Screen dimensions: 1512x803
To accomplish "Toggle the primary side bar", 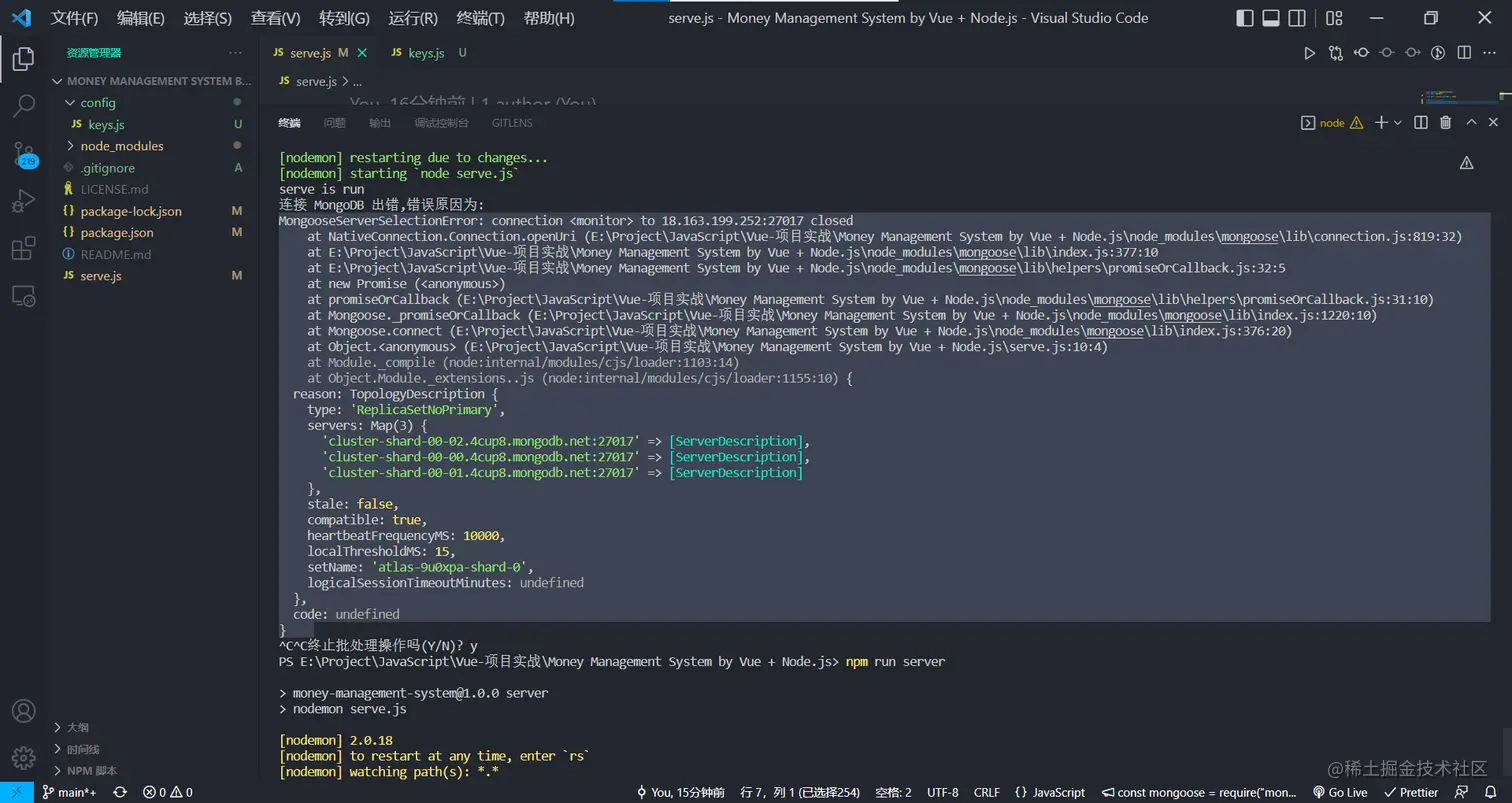I will [x=1245, y=18].
